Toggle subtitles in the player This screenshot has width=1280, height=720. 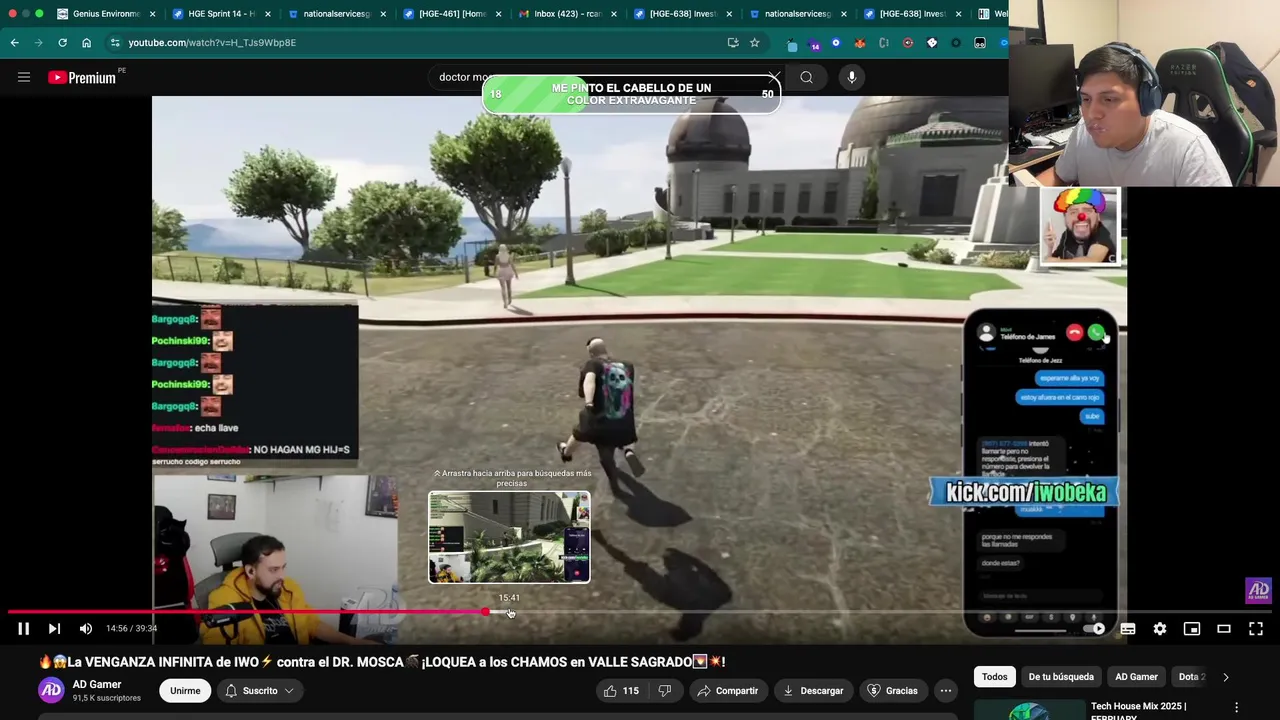tap(1128, 629)
